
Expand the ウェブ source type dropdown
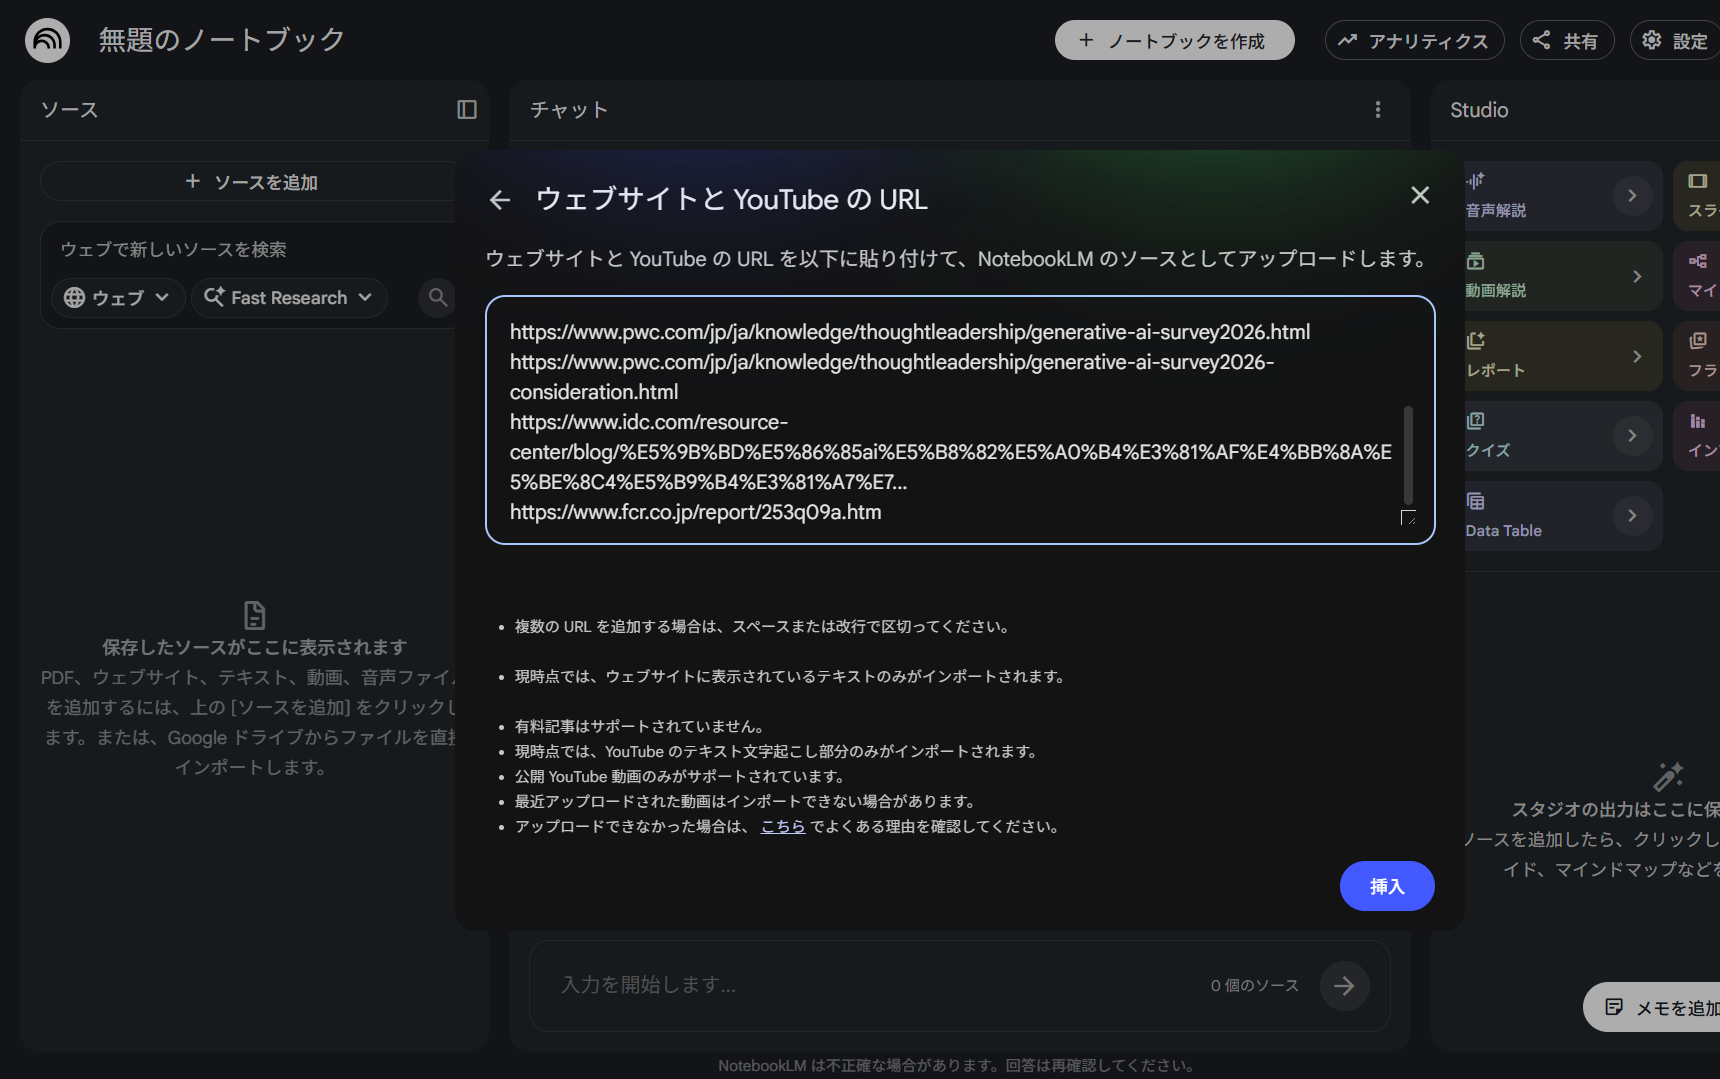pyautogui.click(x=118, y=298)
